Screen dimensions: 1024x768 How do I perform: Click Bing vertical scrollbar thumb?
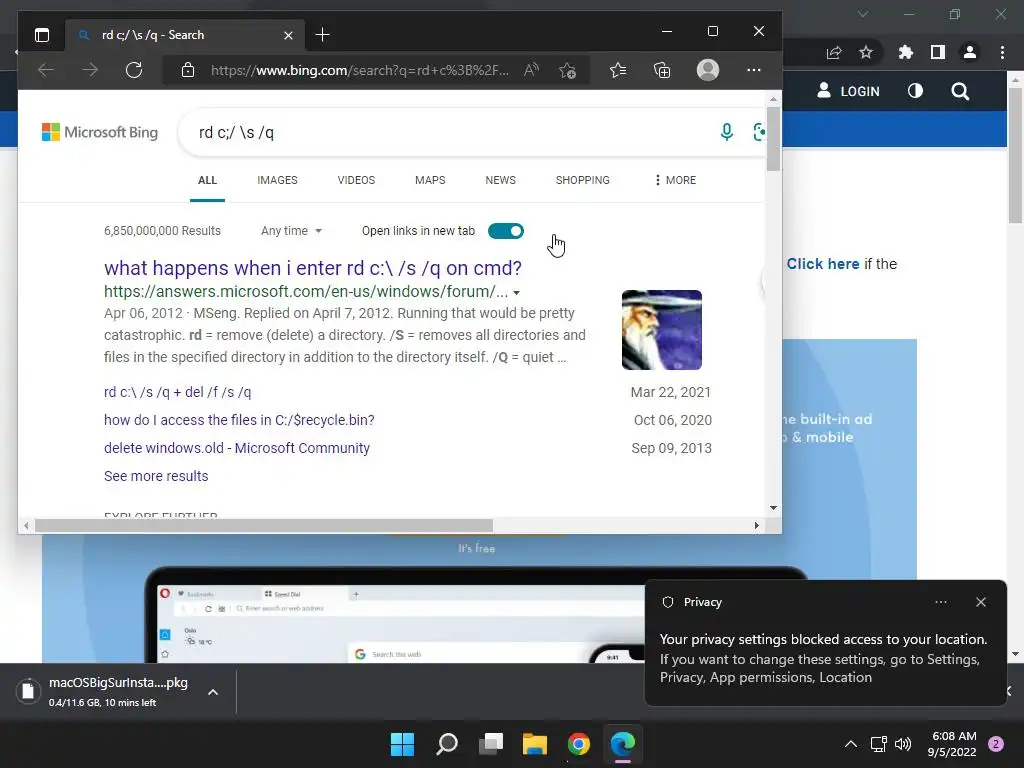[x=773, y=138]
